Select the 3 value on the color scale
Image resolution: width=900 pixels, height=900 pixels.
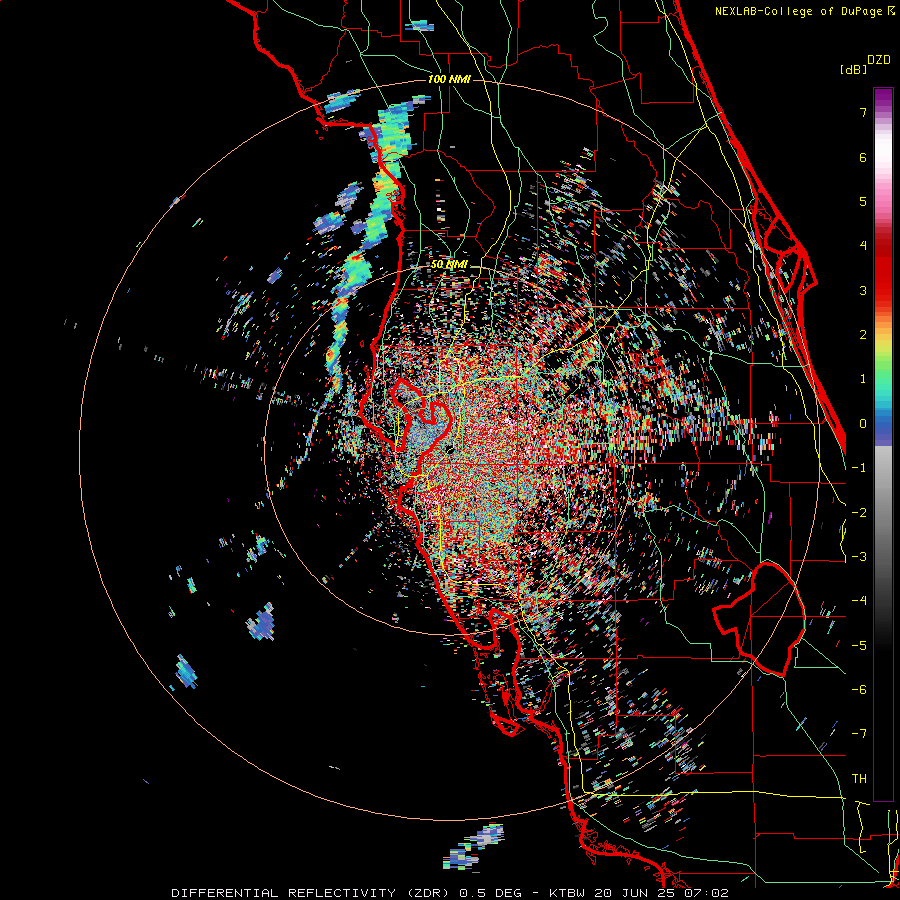(x=863, y=290)
